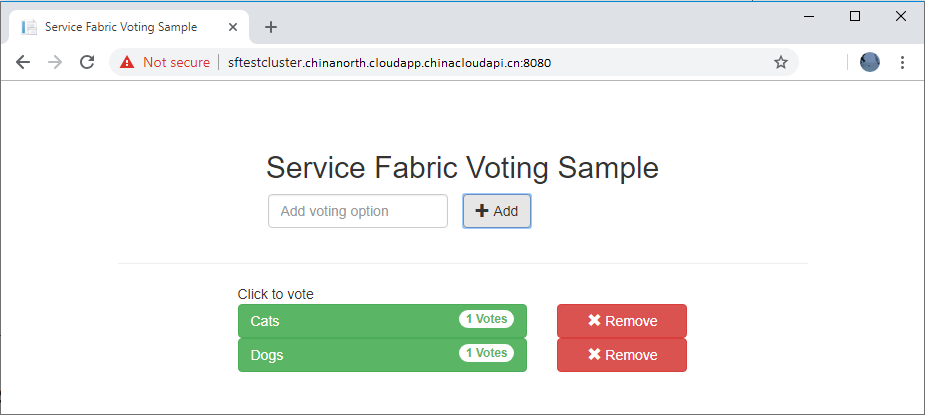Open a new browser tab
This screenshot has width=925, height=415.
point(270,27)
